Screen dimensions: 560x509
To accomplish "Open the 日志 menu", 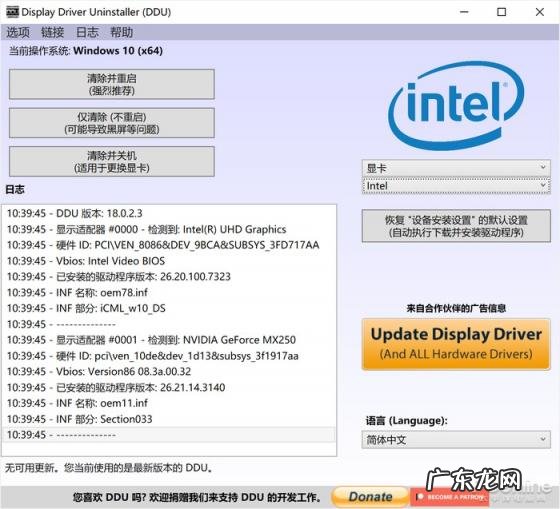I will point(87,33).
